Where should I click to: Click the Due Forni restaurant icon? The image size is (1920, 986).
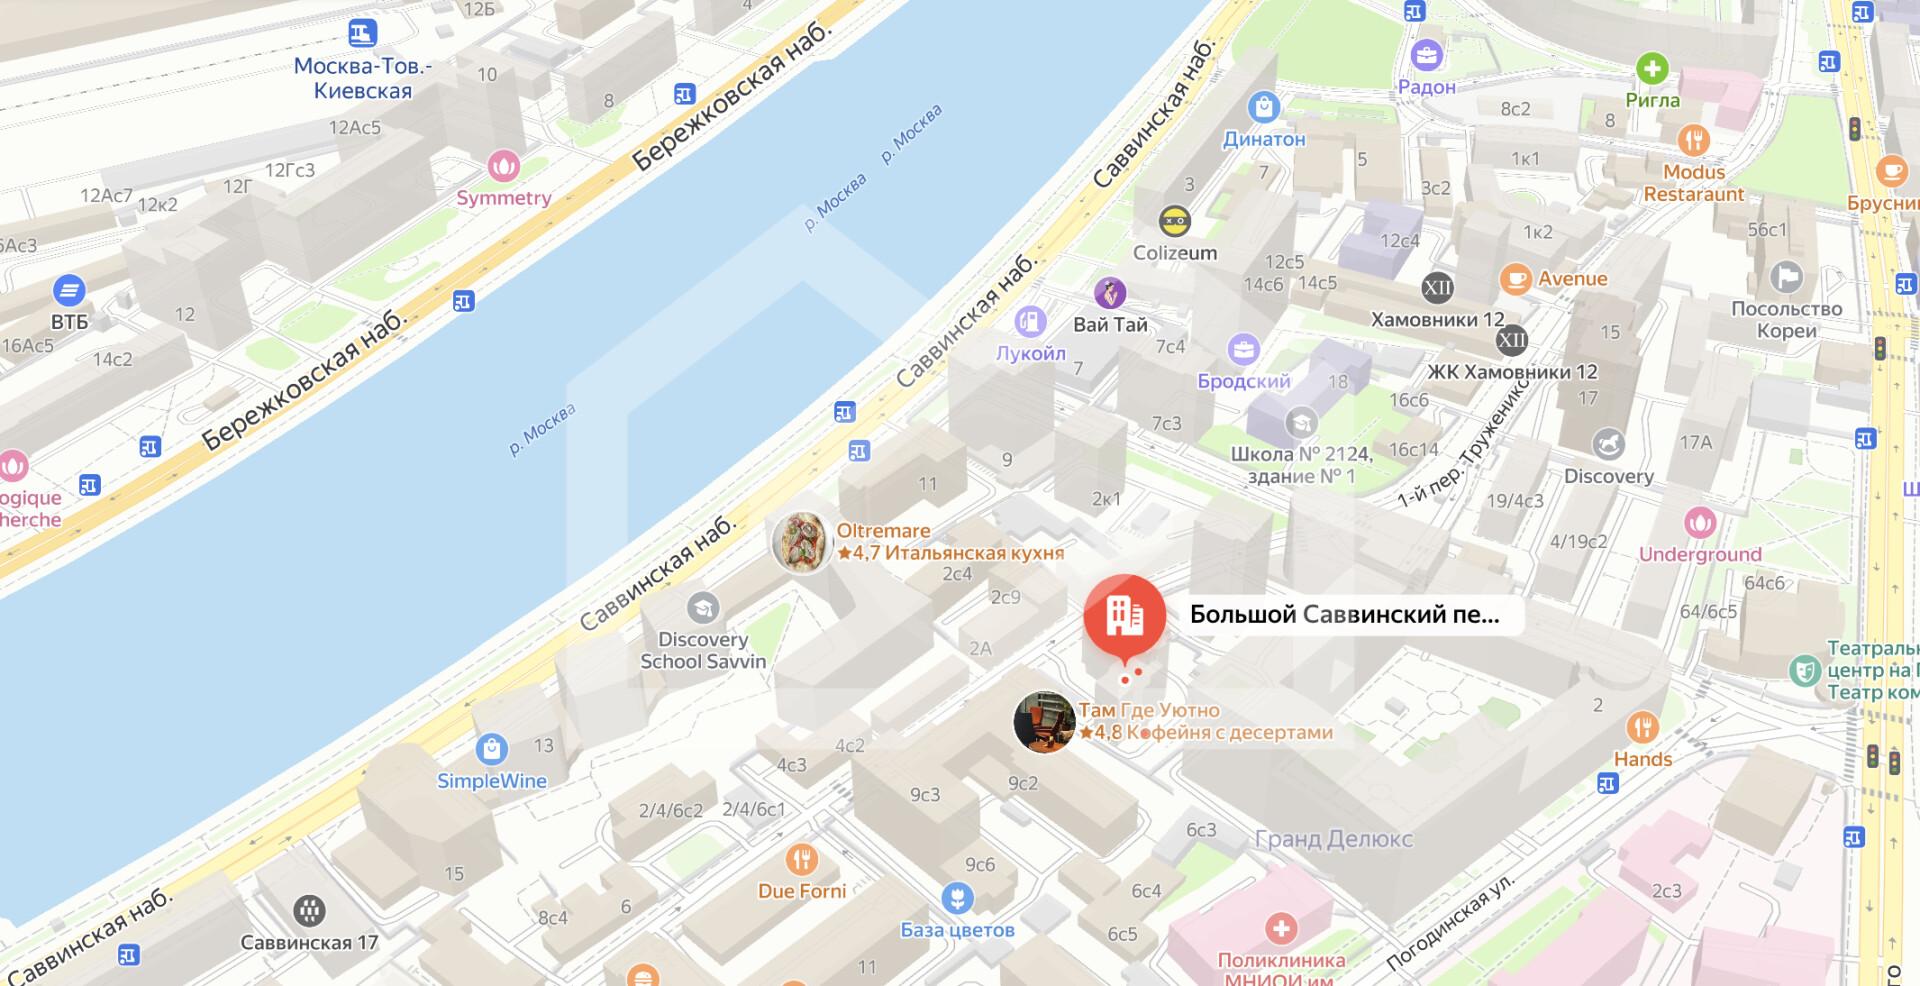801,858
